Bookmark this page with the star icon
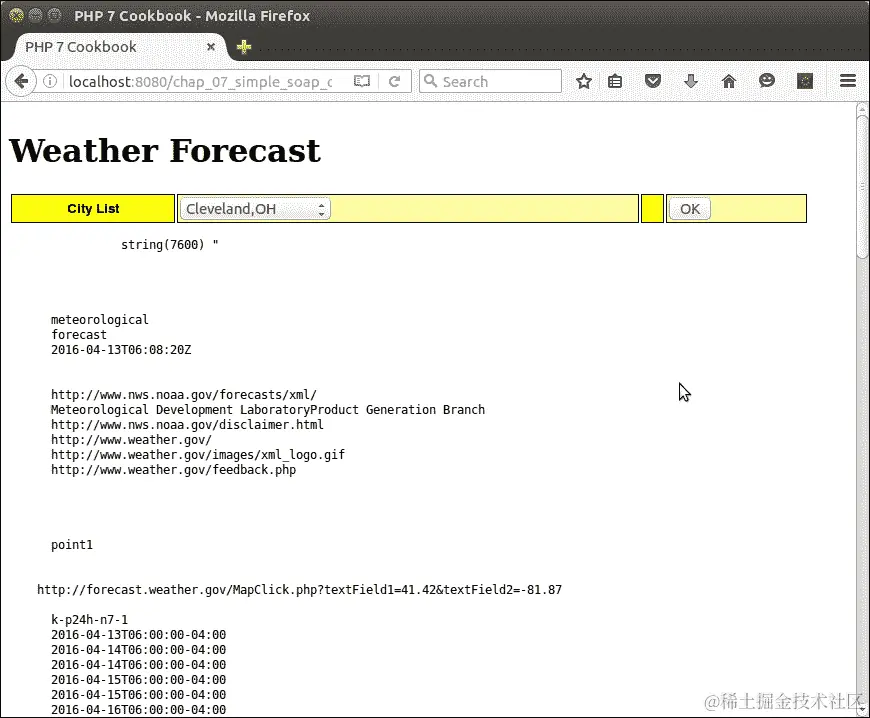870x718 pixels. [583, 82]
